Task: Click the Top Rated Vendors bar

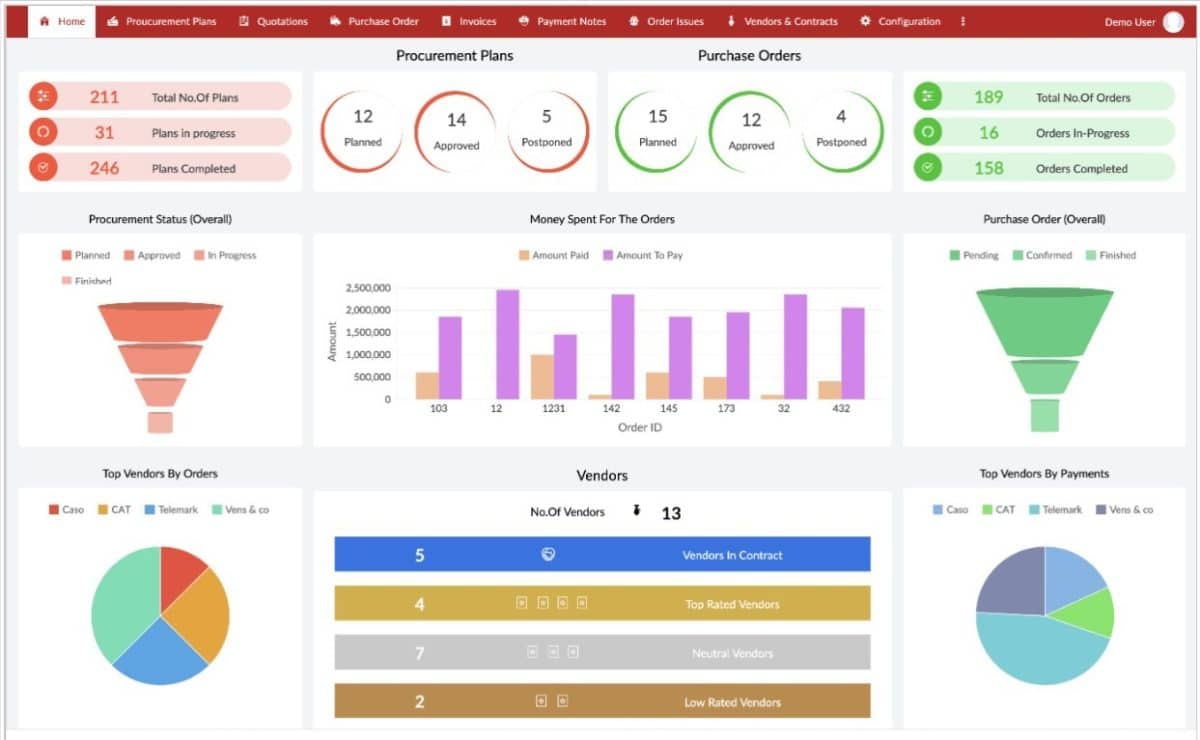Action: pyautogui.click(x=602, y=603)
